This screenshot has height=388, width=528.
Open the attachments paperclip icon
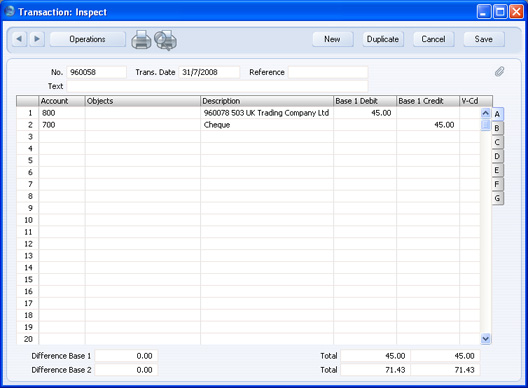(499, 71)
